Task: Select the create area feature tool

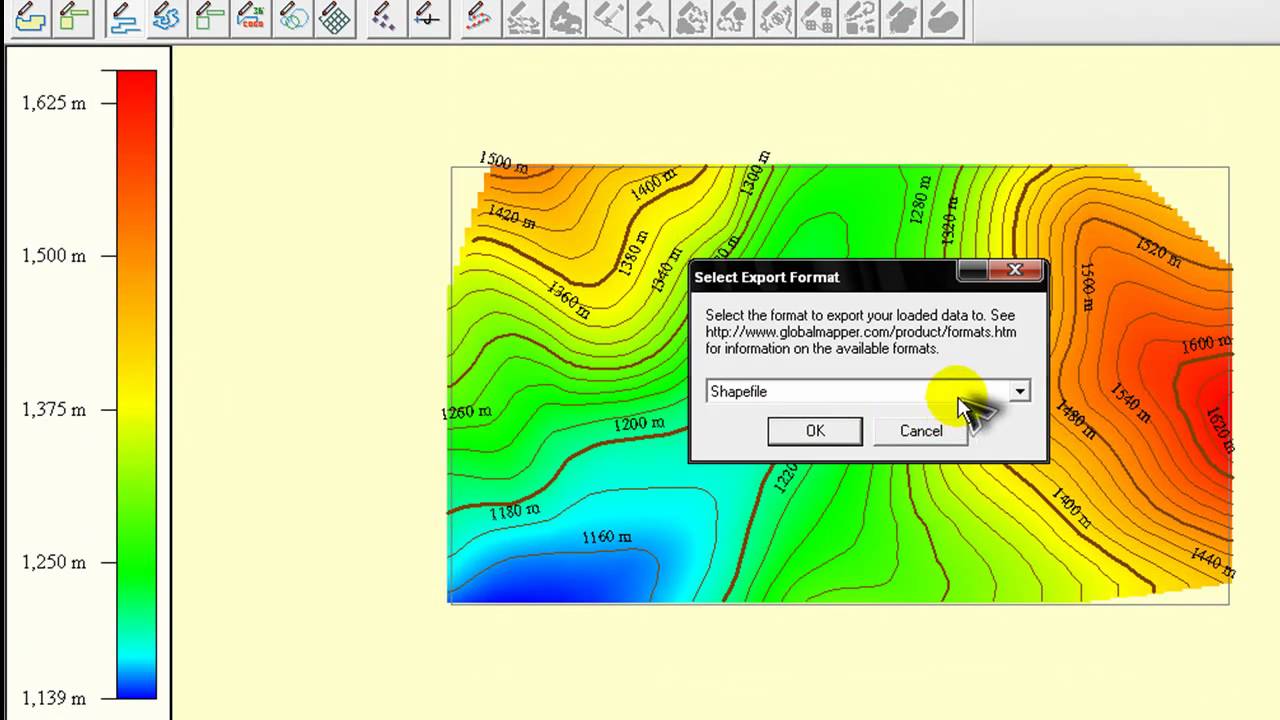Action: pyautogui.click(x=30, y=17)
